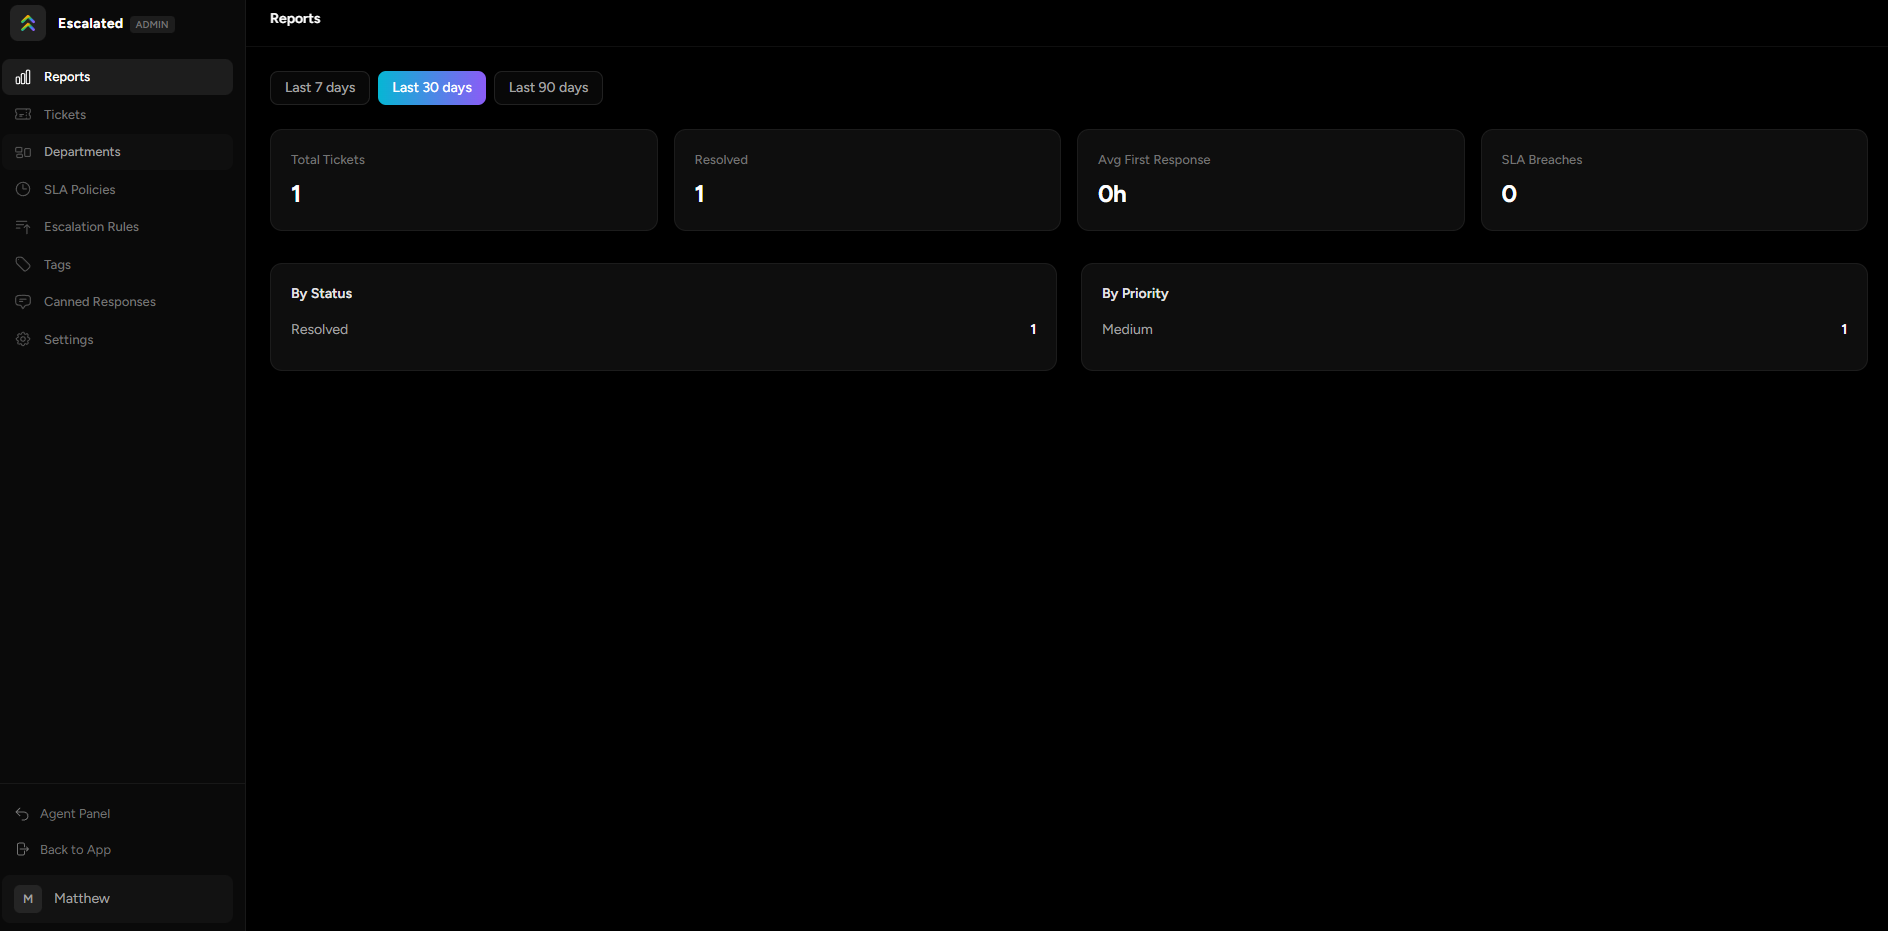Click the Agent Panel return arrow icon

[22, 813]
